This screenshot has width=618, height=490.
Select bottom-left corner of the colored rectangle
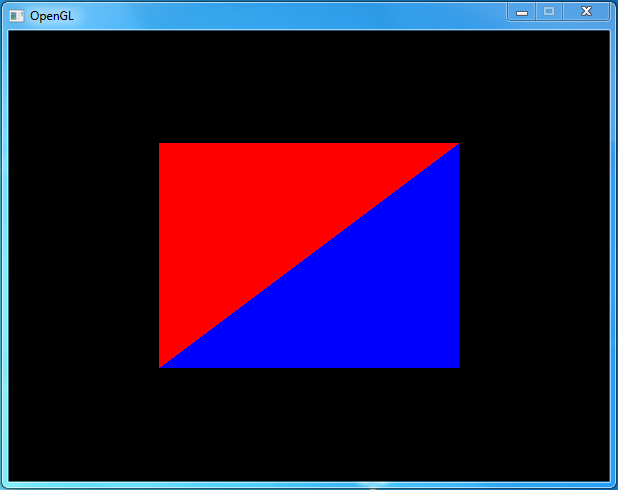(x=160, y=367)
